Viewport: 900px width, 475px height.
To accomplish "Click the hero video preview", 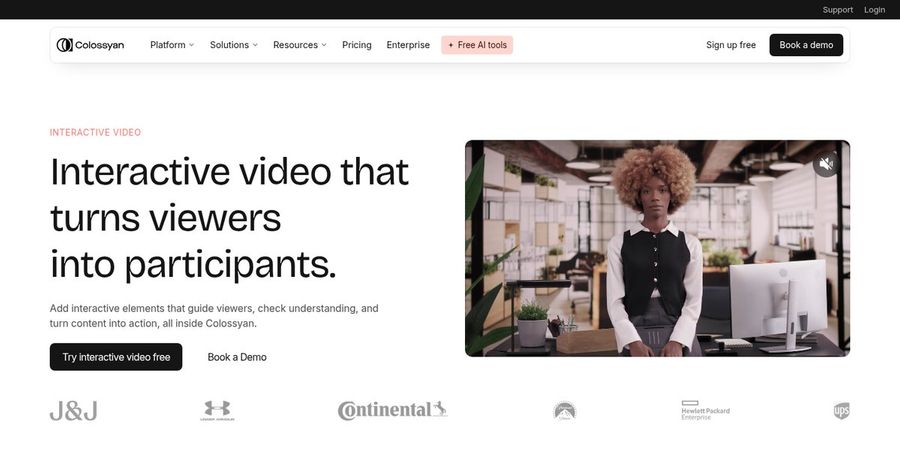I will tap(657, 248).
